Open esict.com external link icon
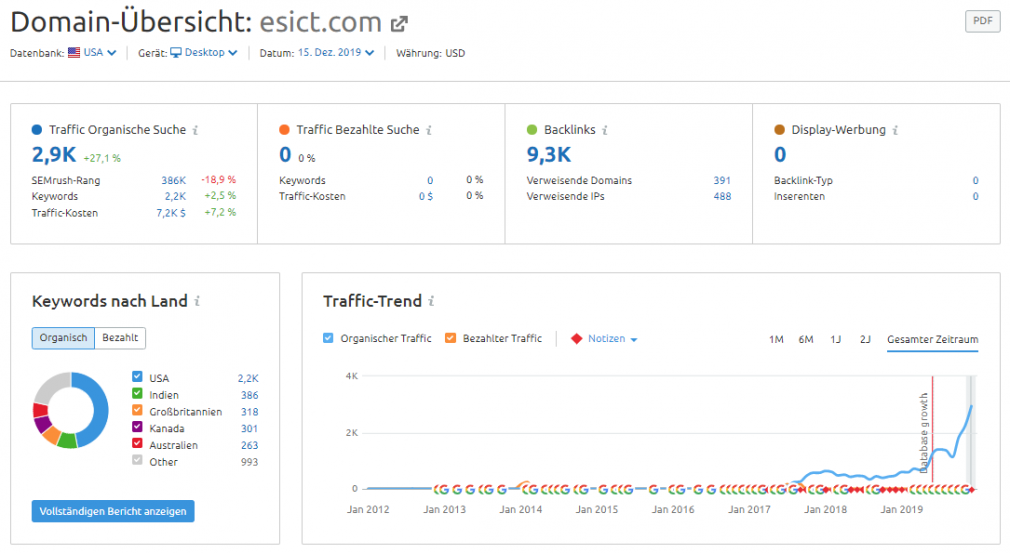This screenshot has height=553, width=1010. click(x=399, y=24)
